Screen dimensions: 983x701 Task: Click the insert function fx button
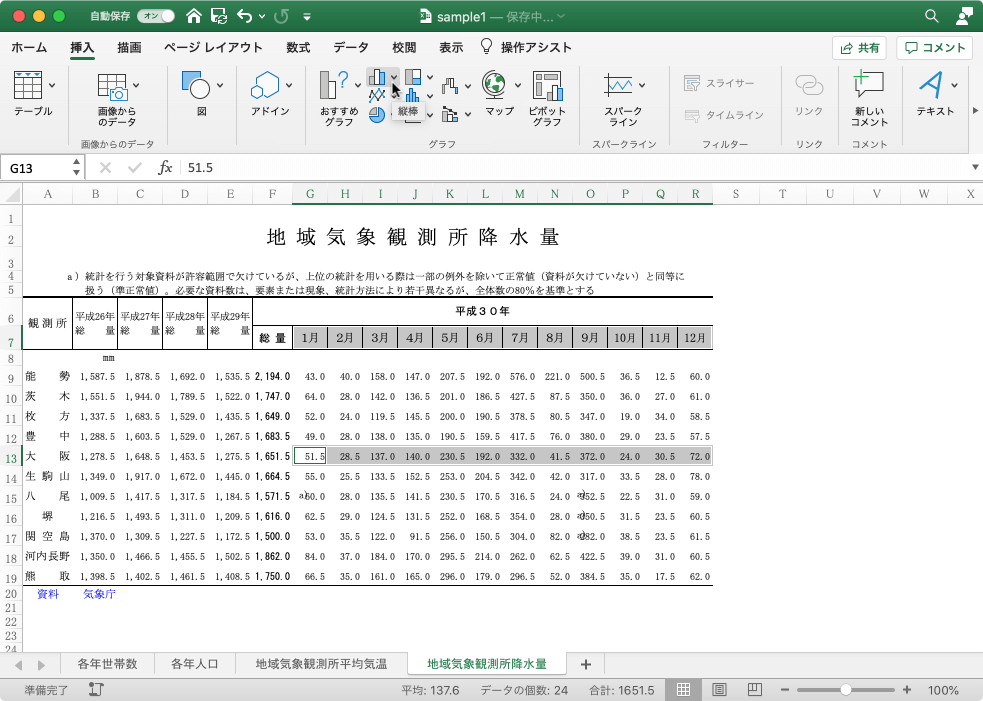pyautogui.click(x=165, y=167)
